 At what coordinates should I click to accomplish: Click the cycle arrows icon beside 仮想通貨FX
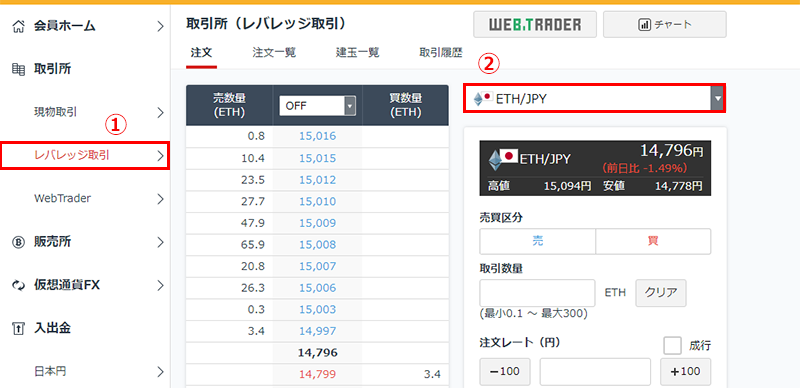pyautogui.click(x=18, y=285)
